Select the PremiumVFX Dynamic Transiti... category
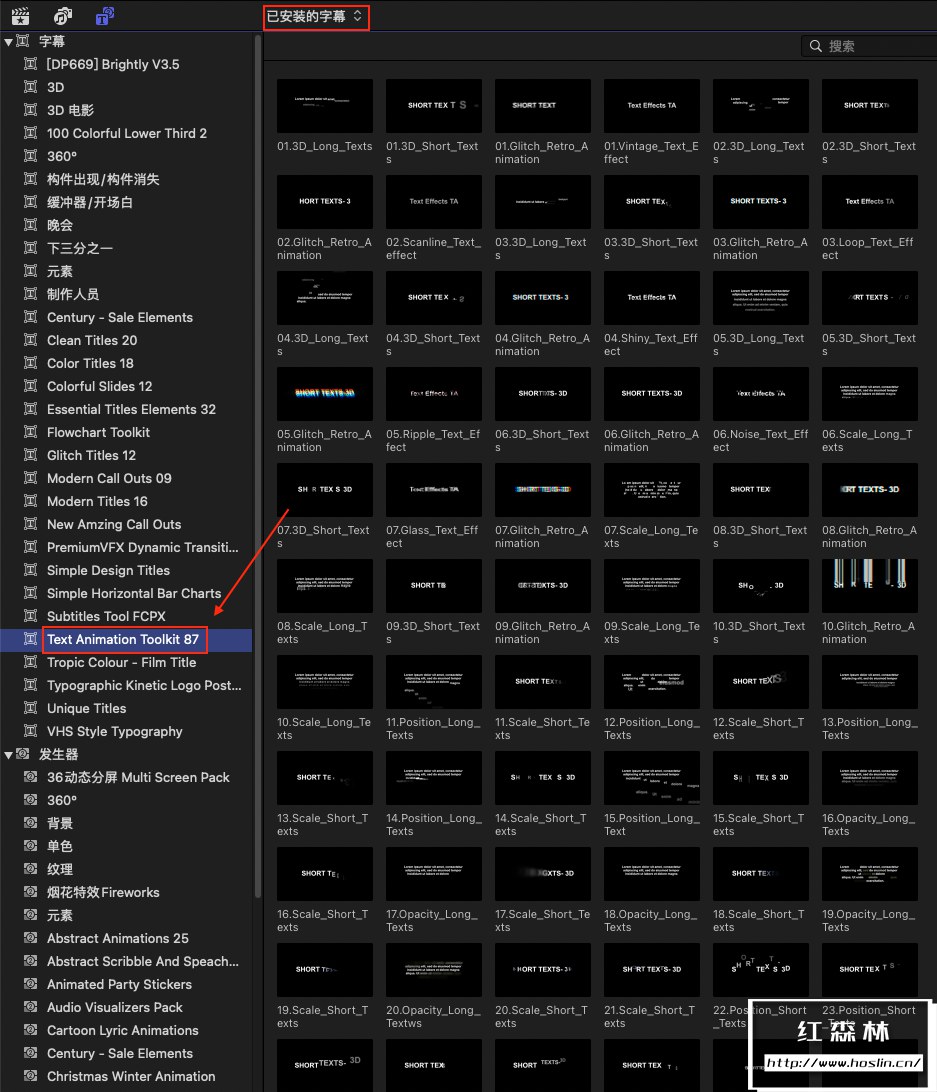Image resolution: width=937 pixels, height=1092 pixels. tap(142, 547)
